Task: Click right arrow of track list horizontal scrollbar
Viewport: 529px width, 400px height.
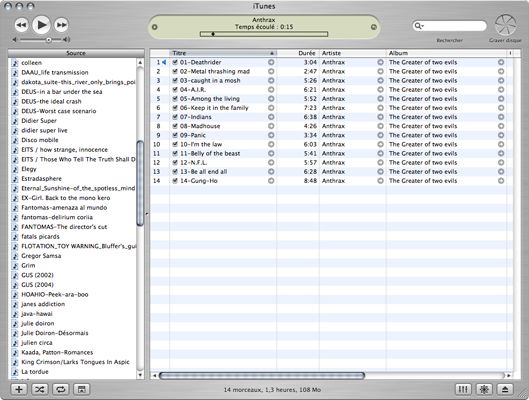Action: [x=509, y=375]
